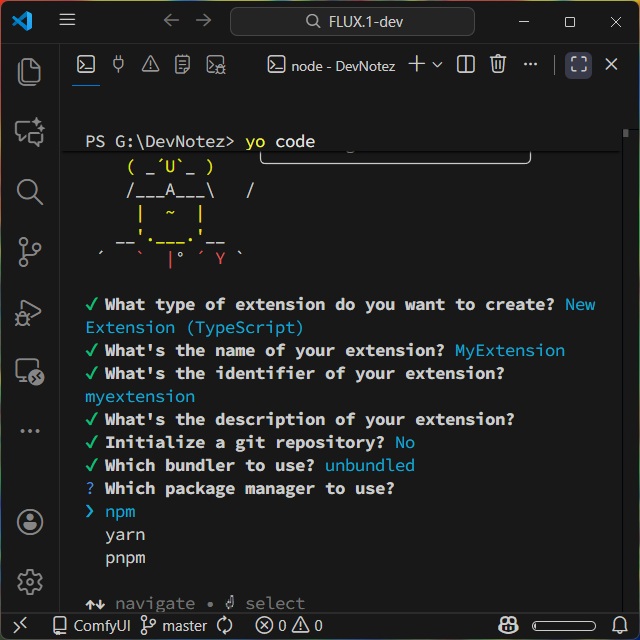The width and height of the screenshot is (640, 640).
Task: Open the Remote Explorer view
Action: tap(30, 372)
